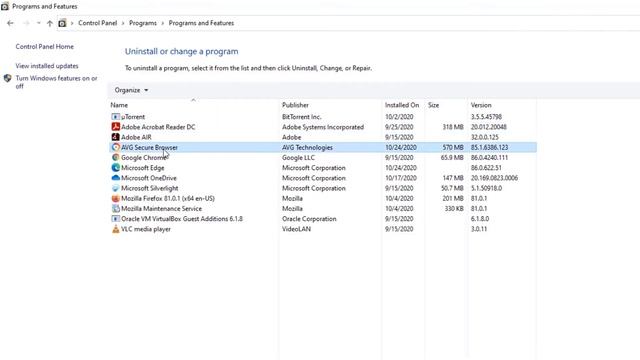This screenshot has height=360, width=640.
Task: Sort by the Installed On column header
Action: [x=402, y=105]
